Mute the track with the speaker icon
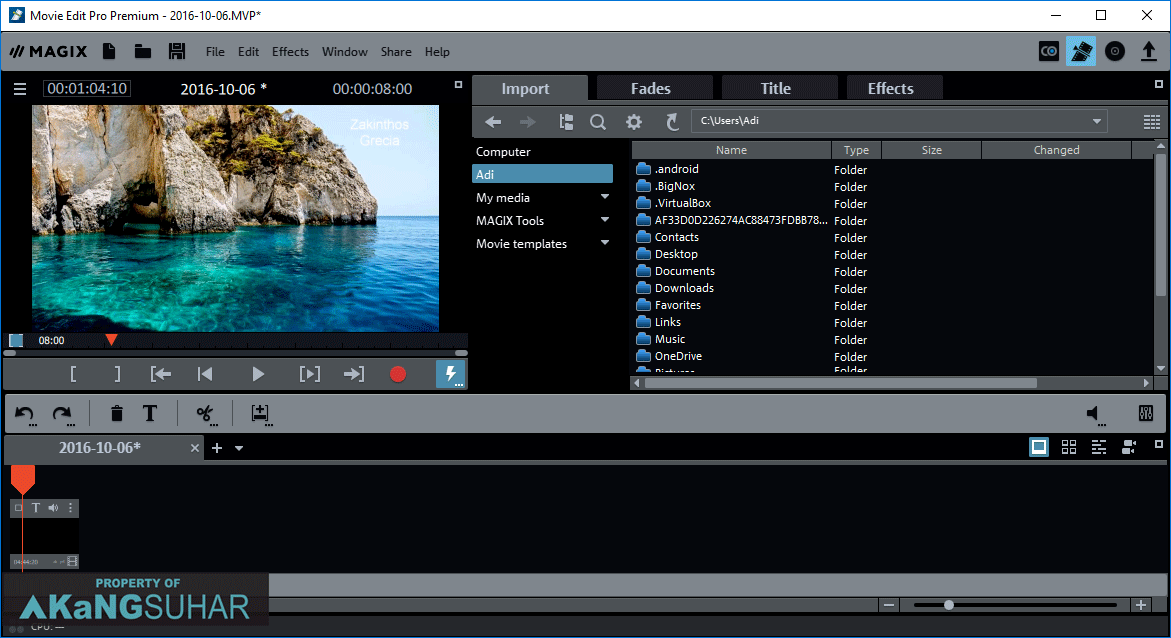1171x638 pixels. click(x=53, y=508)
